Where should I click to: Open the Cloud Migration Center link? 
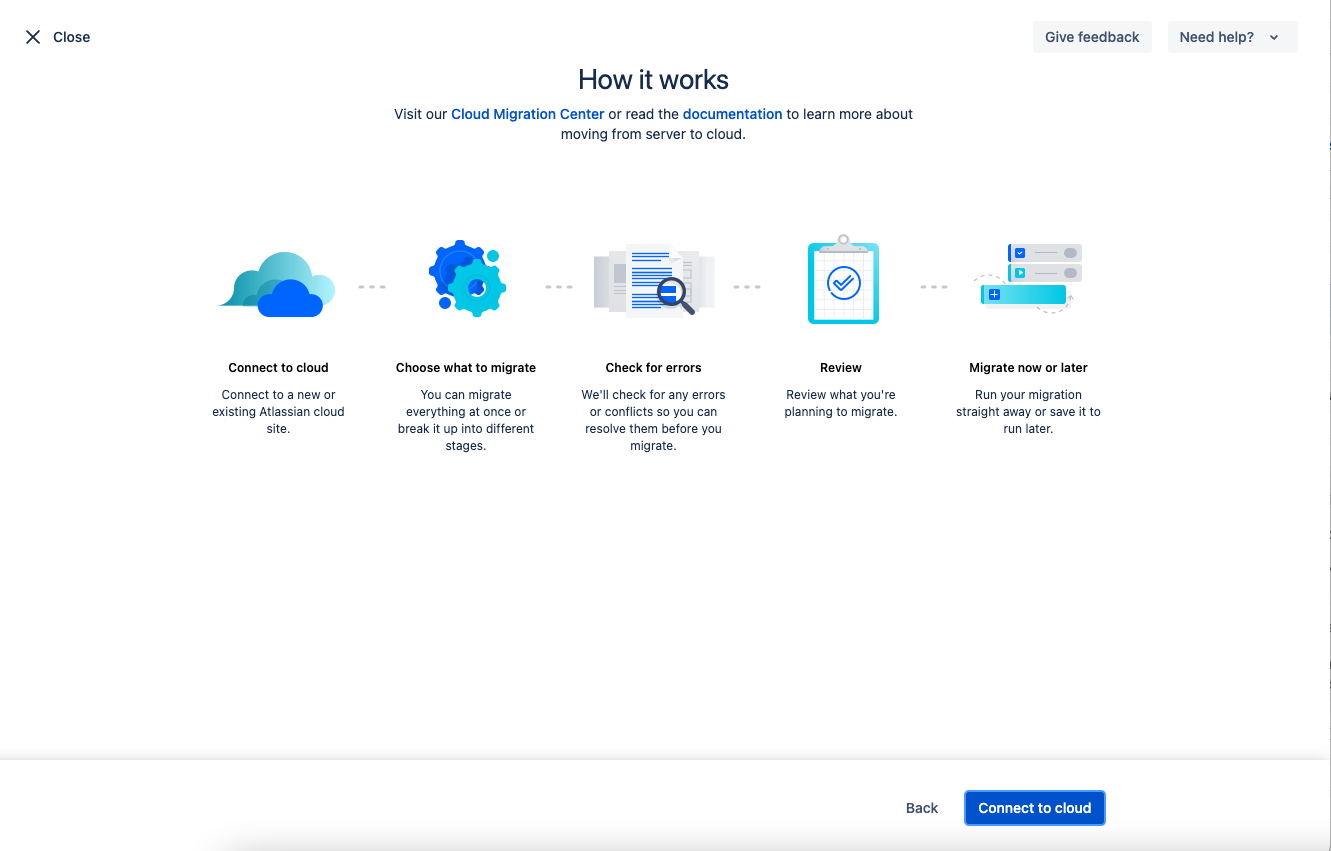pos(528,114)
